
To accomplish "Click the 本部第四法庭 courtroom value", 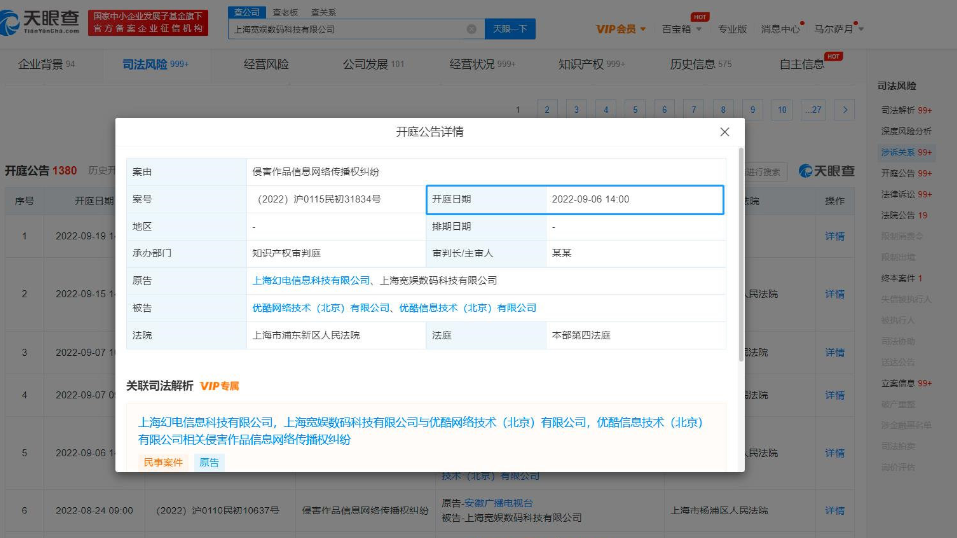I will 581,335.
